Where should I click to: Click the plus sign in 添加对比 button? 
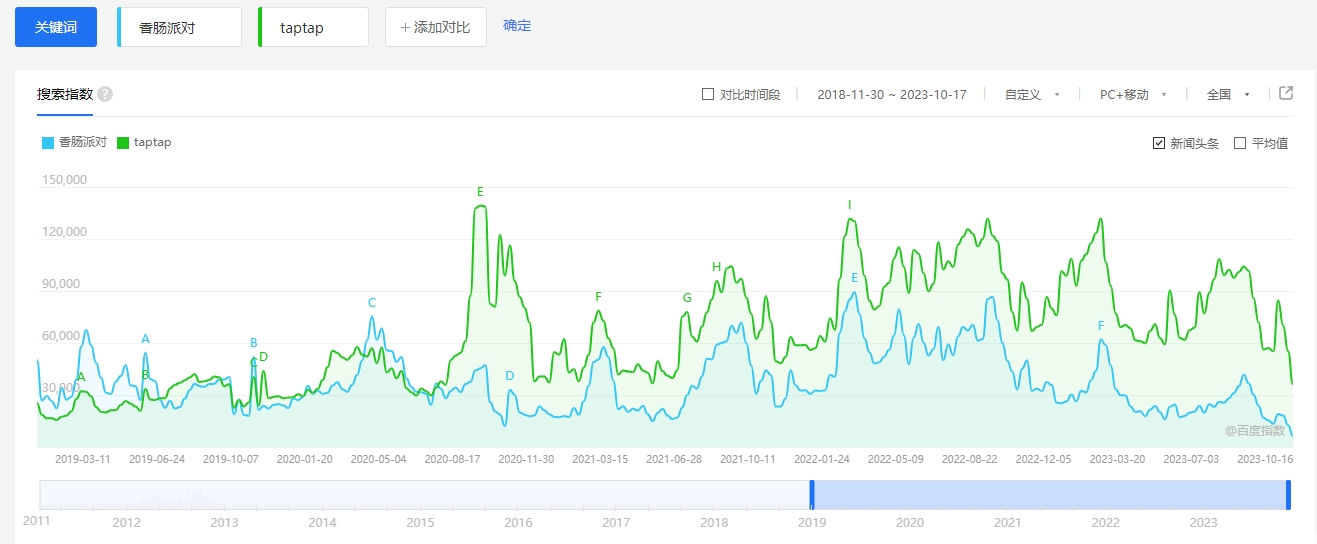(x=405, y=27)
